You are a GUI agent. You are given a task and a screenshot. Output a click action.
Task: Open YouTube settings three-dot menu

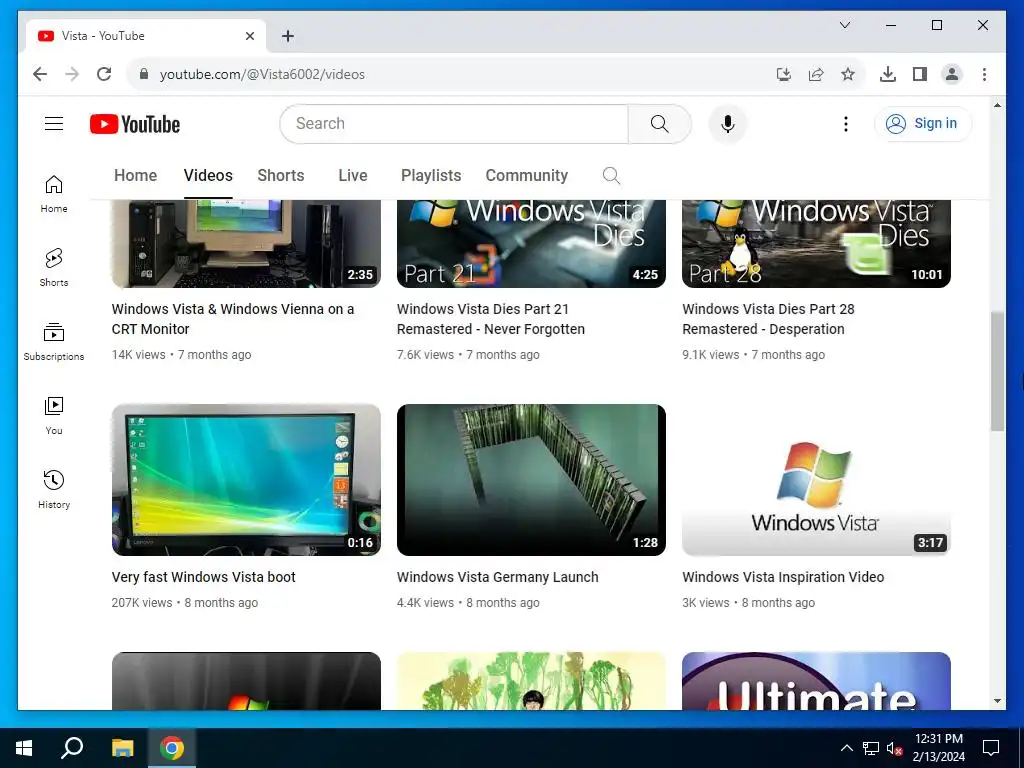point(846,123)
